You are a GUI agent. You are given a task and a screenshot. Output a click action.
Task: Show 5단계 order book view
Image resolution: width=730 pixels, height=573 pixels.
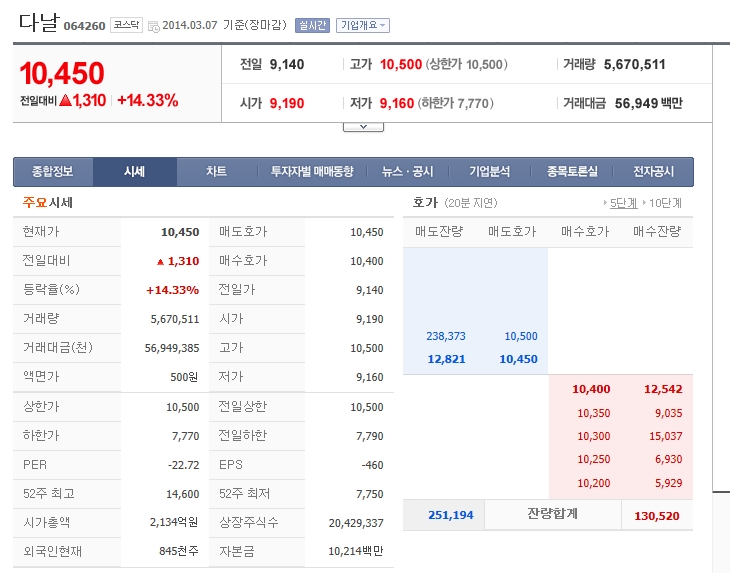point(623,203)
